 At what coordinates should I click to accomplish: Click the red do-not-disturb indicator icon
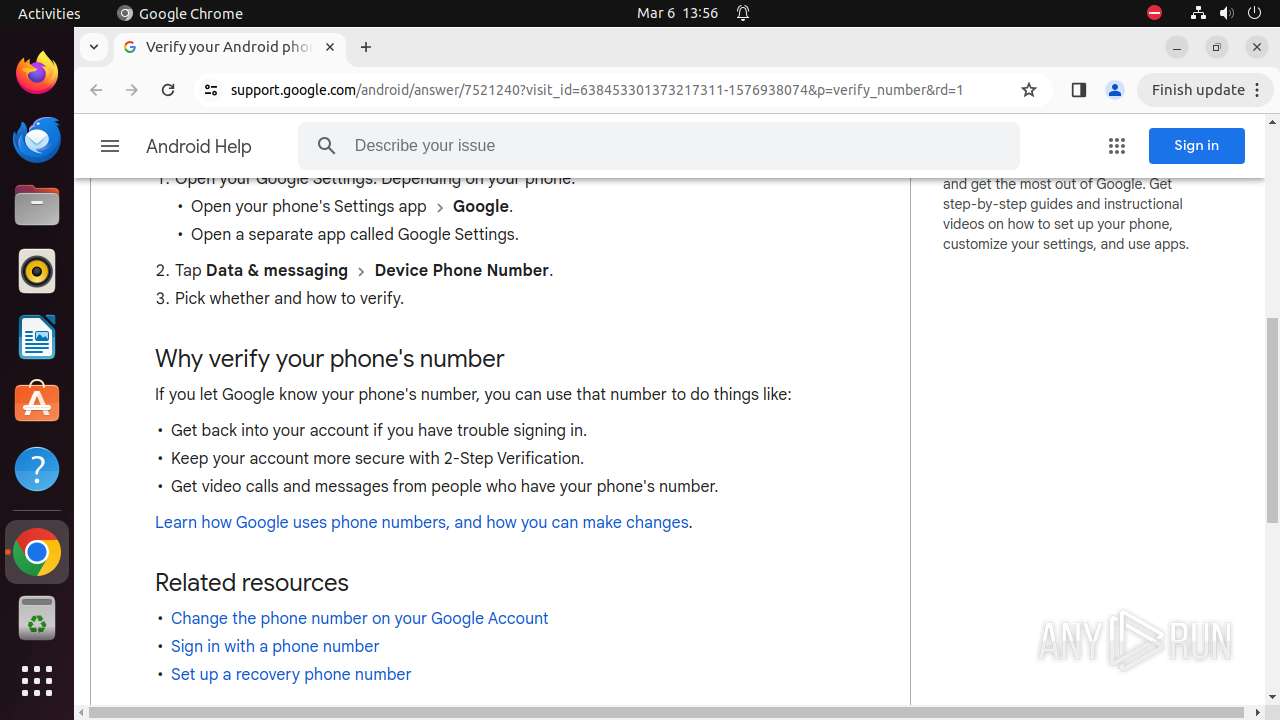pyautogui.click(x=1154, y=13)
